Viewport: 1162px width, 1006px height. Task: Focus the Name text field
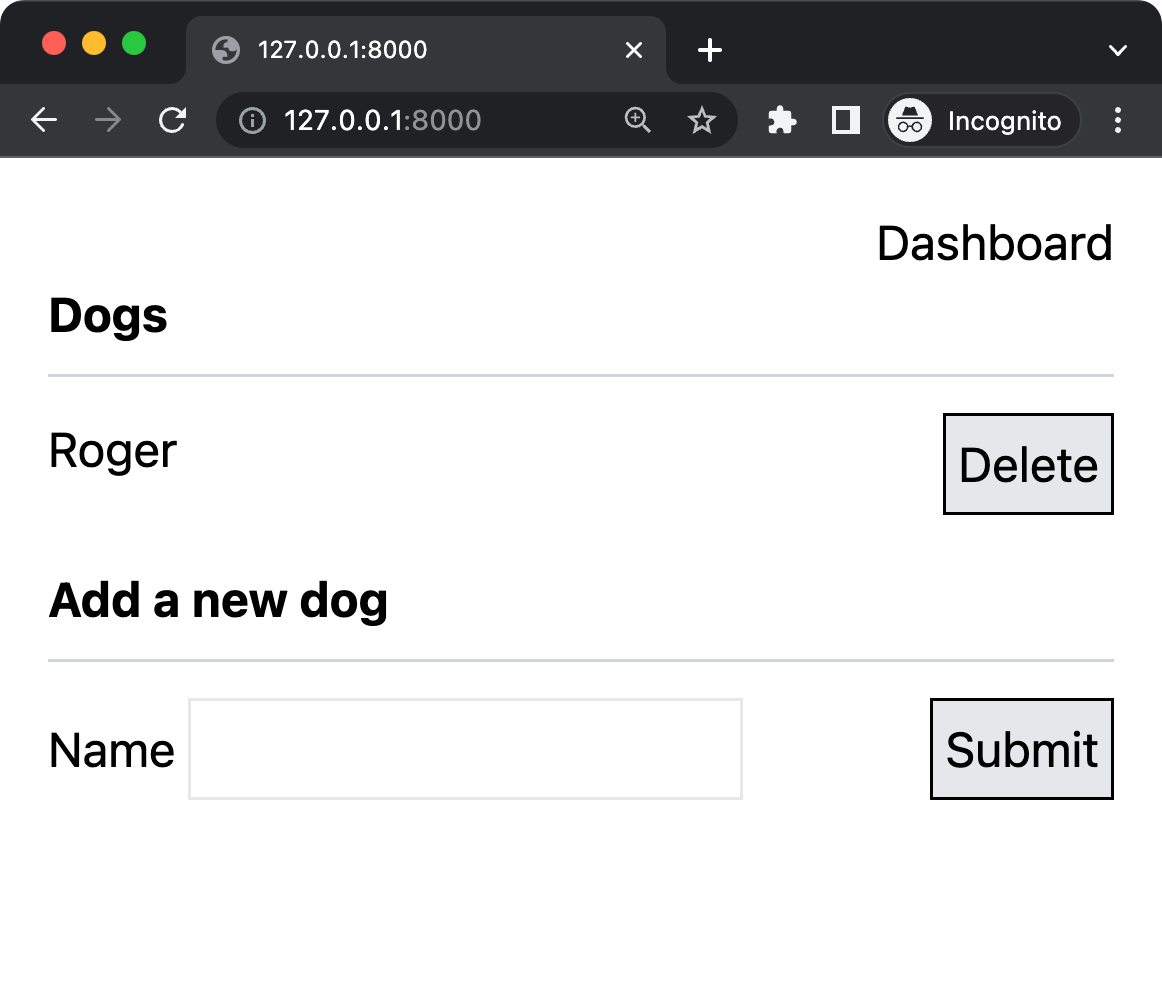click(465, 750)
